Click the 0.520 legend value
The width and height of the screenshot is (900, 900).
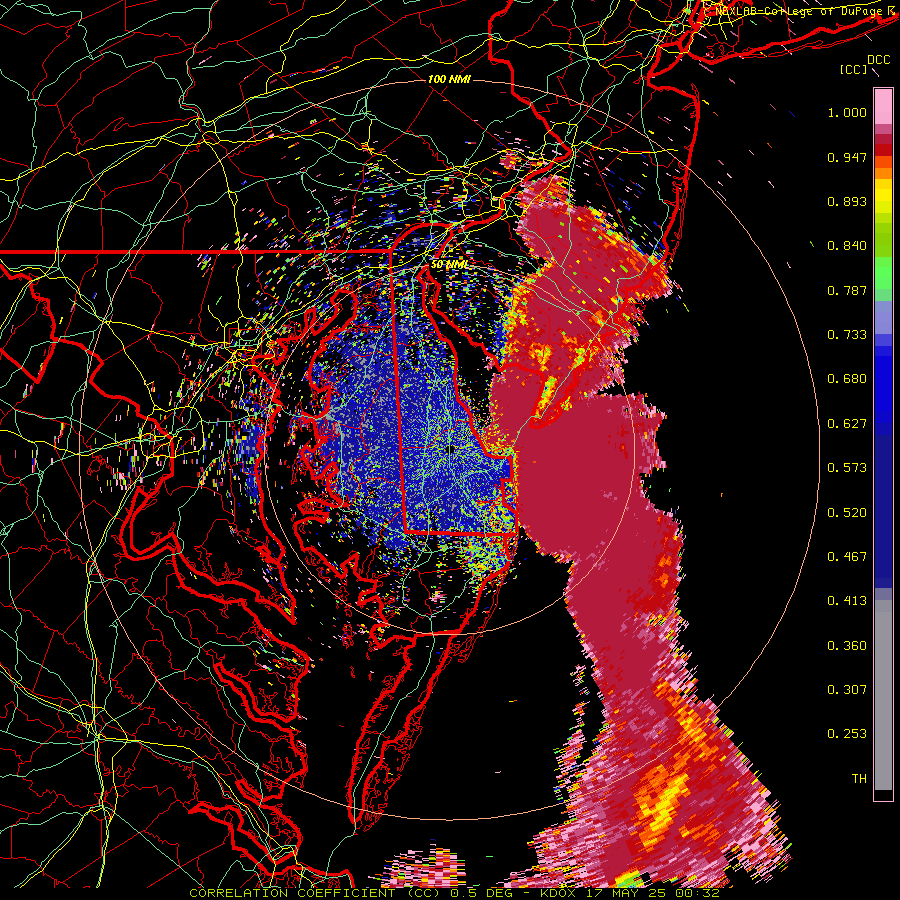(x=847, y=513)
